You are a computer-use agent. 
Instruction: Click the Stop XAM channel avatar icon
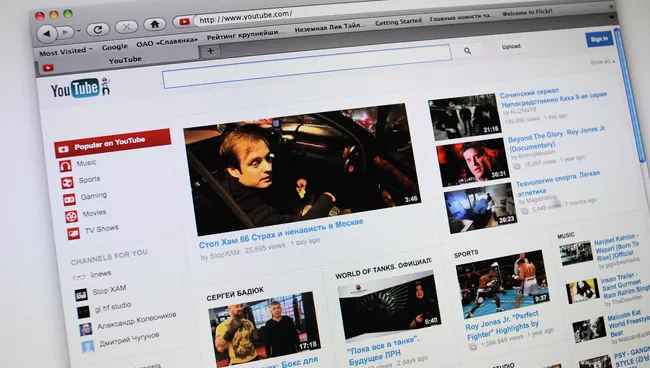point(81,295)
